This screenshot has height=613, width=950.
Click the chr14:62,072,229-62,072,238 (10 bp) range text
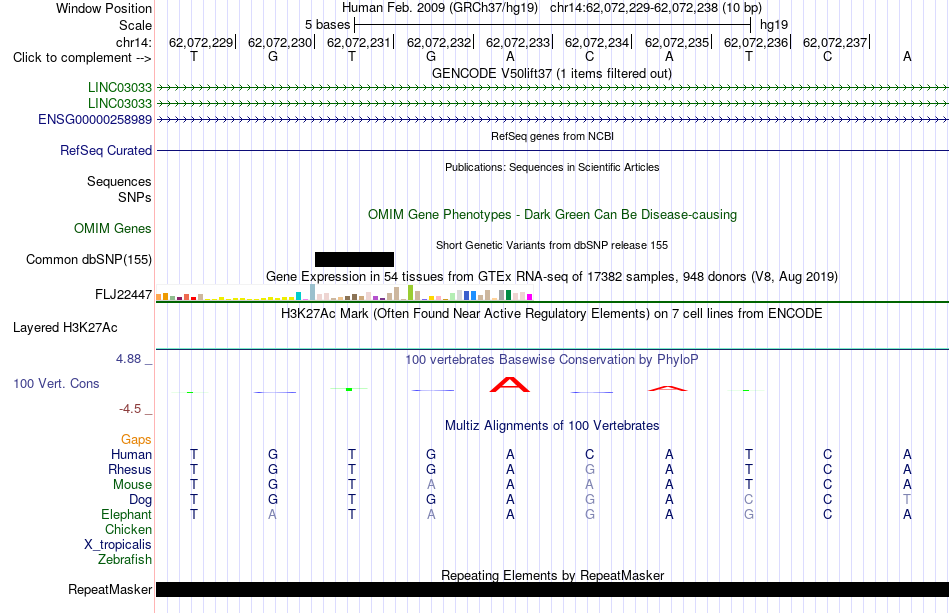tap(656, 8)
